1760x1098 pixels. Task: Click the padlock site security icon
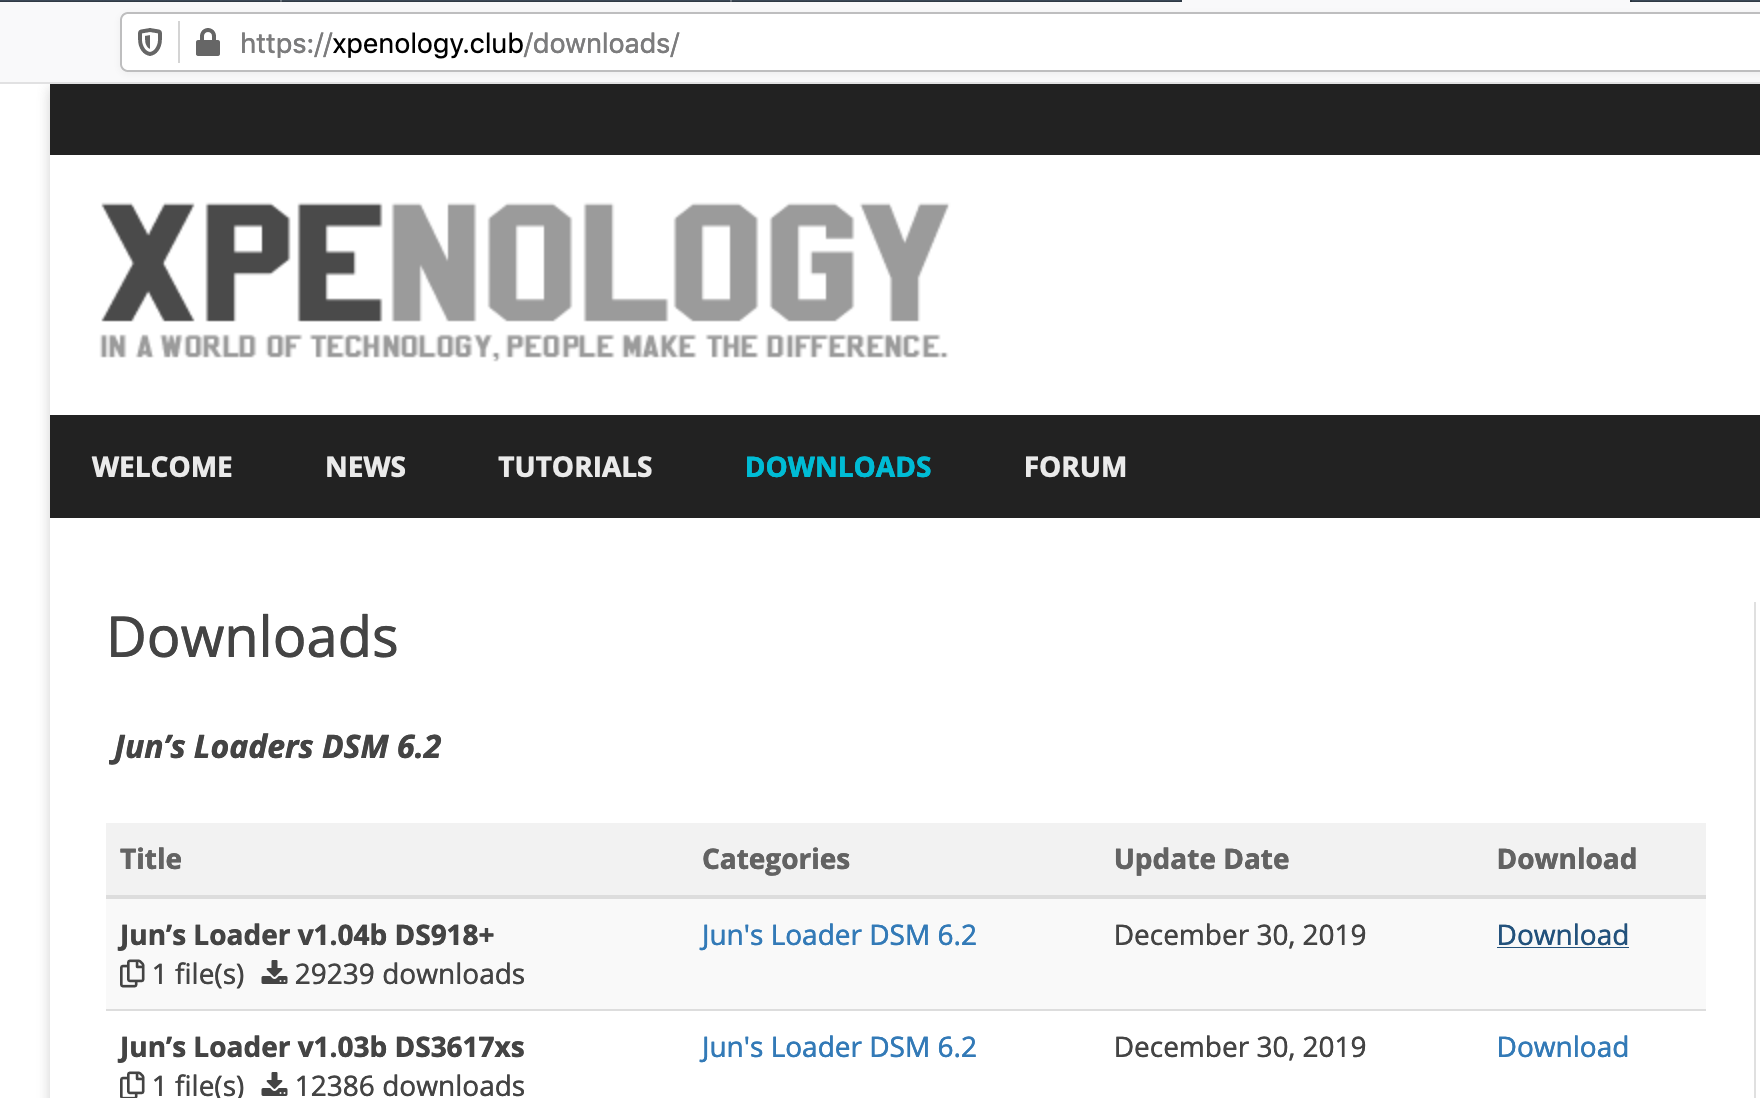click(208, 43)
